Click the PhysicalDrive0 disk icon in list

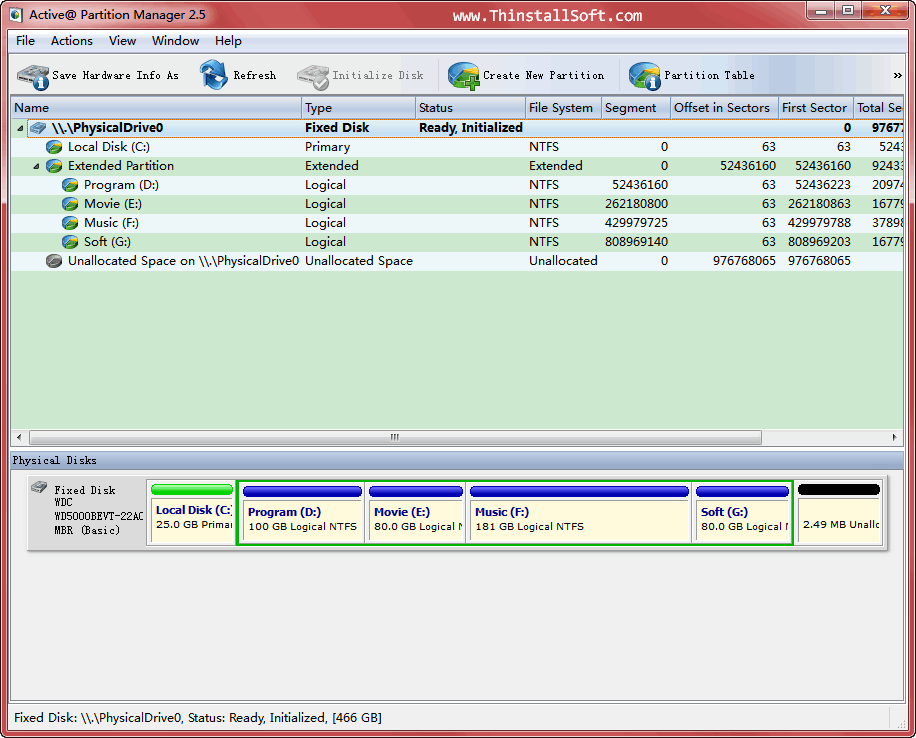(x=39, y=127)
